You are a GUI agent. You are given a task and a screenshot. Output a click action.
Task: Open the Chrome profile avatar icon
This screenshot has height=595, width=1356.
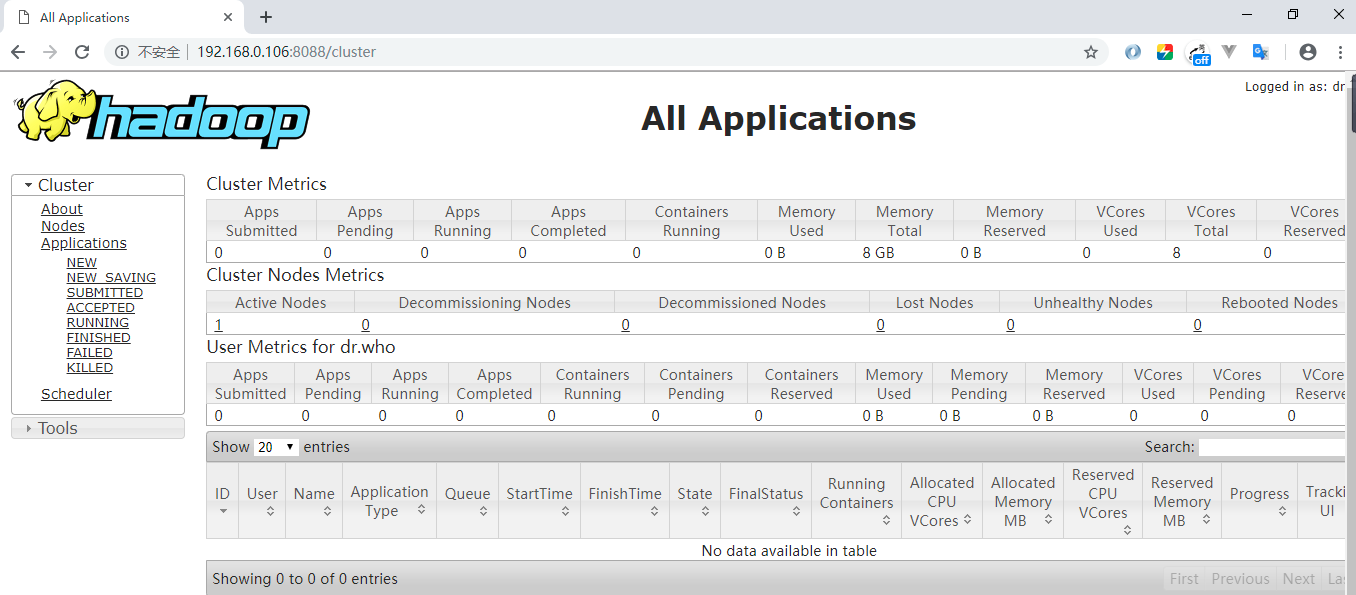pos(1307,52)
